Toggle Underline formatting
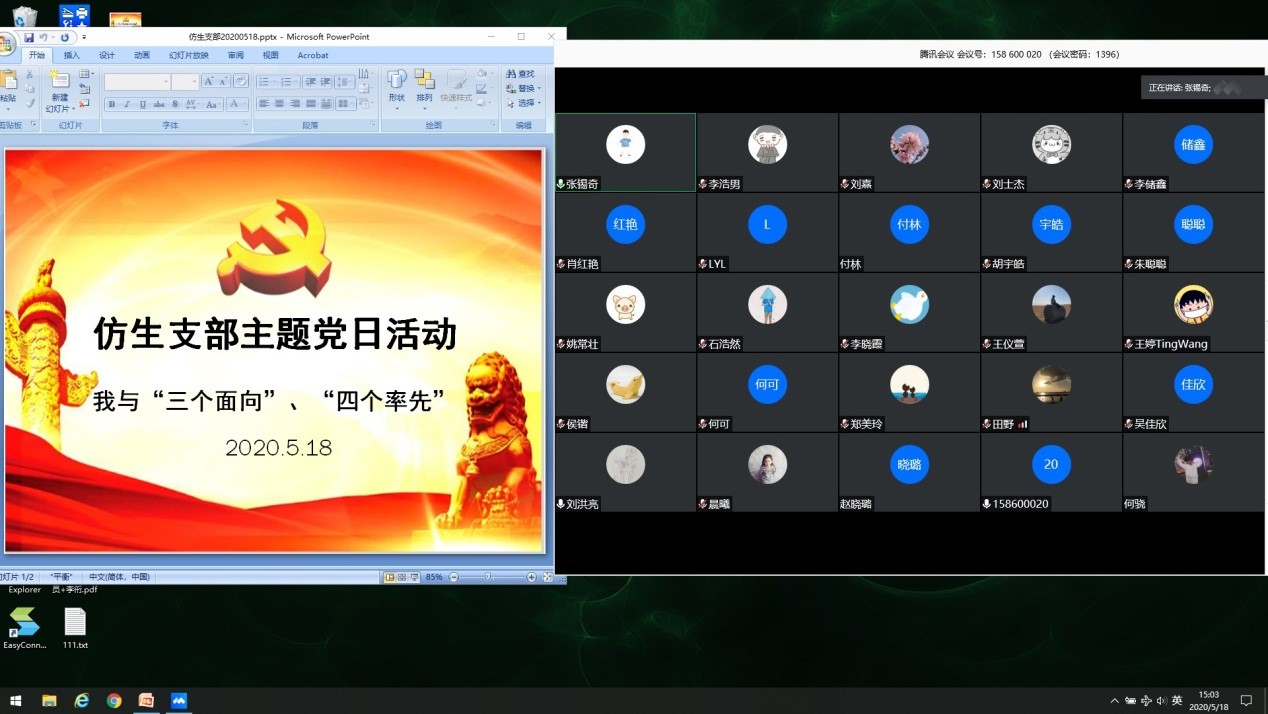 point(143,104)
